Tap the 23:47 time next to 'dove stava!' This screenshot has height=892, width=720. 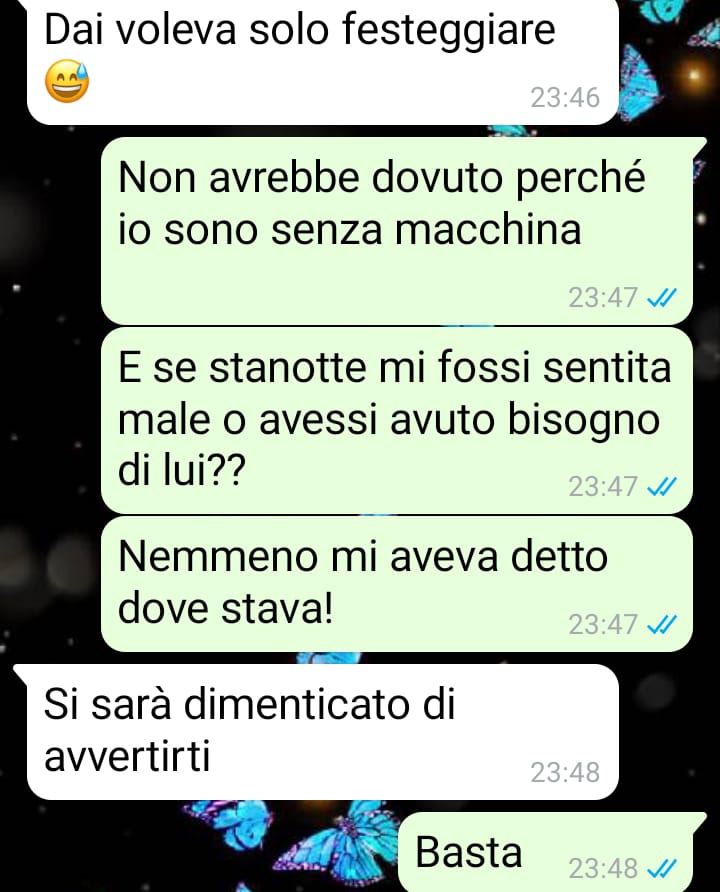603,625
